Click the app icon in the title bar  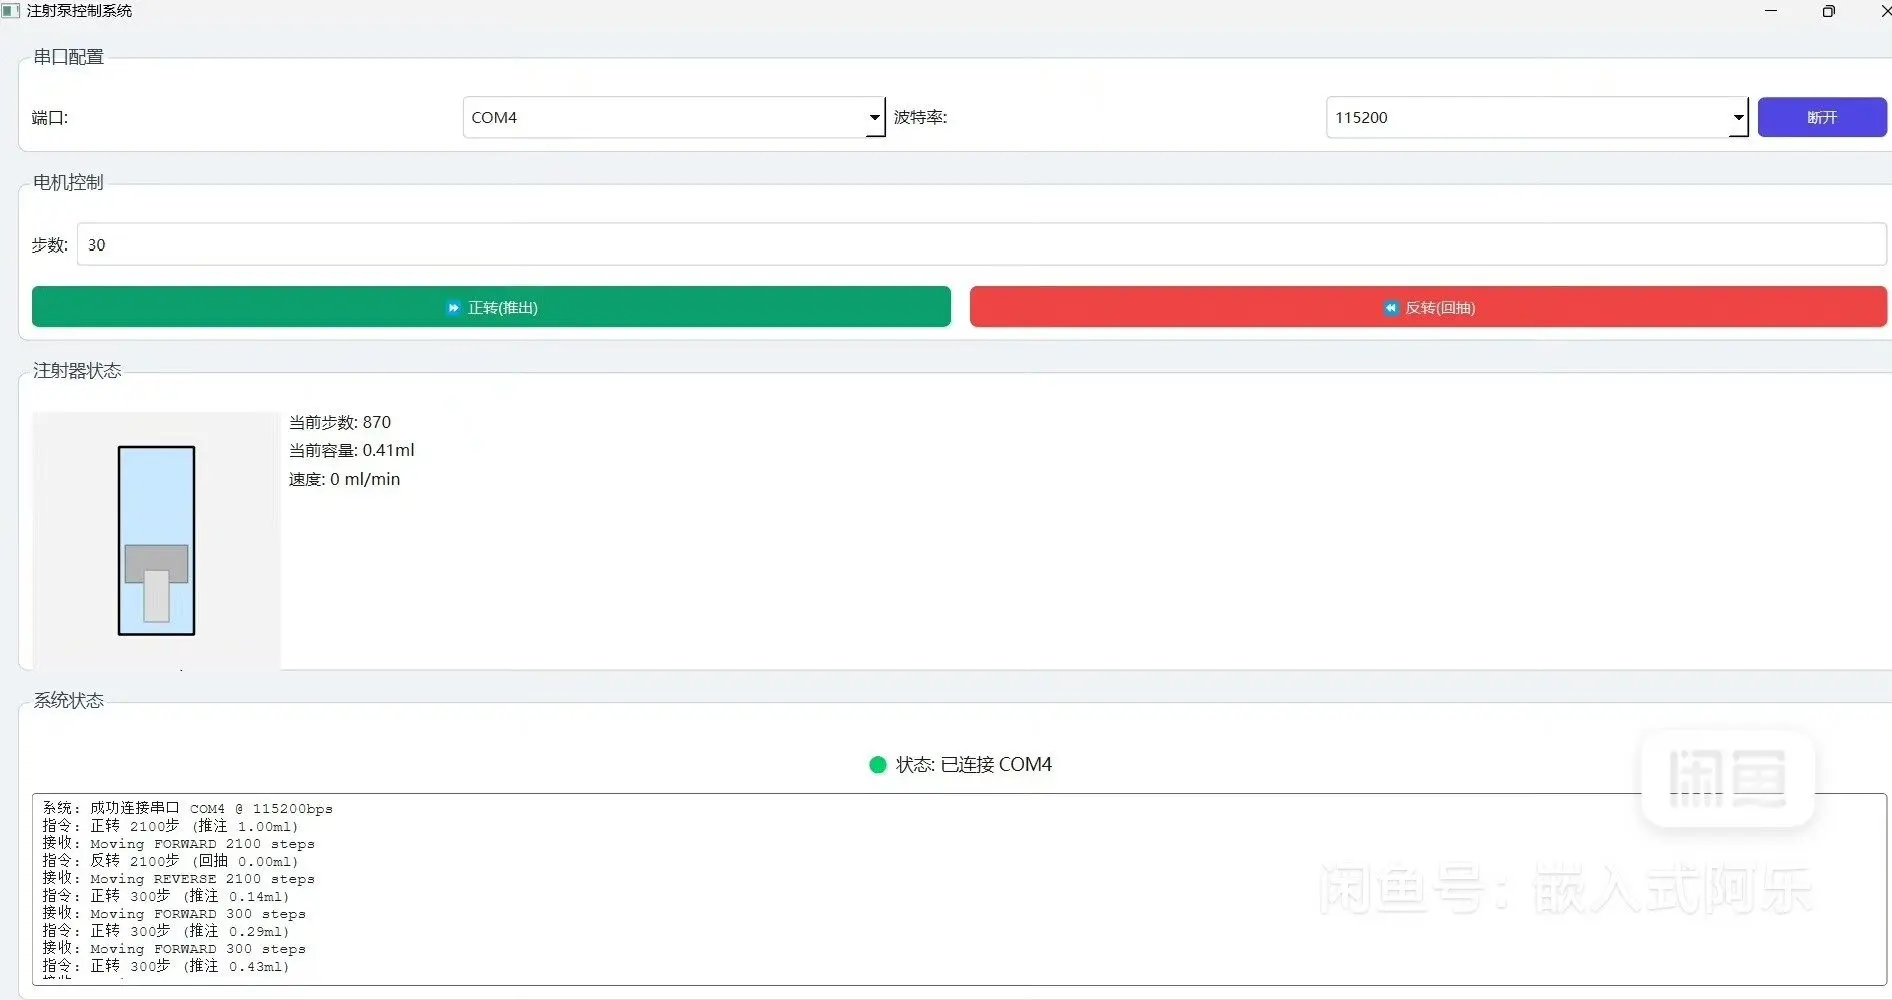point(11,11)
